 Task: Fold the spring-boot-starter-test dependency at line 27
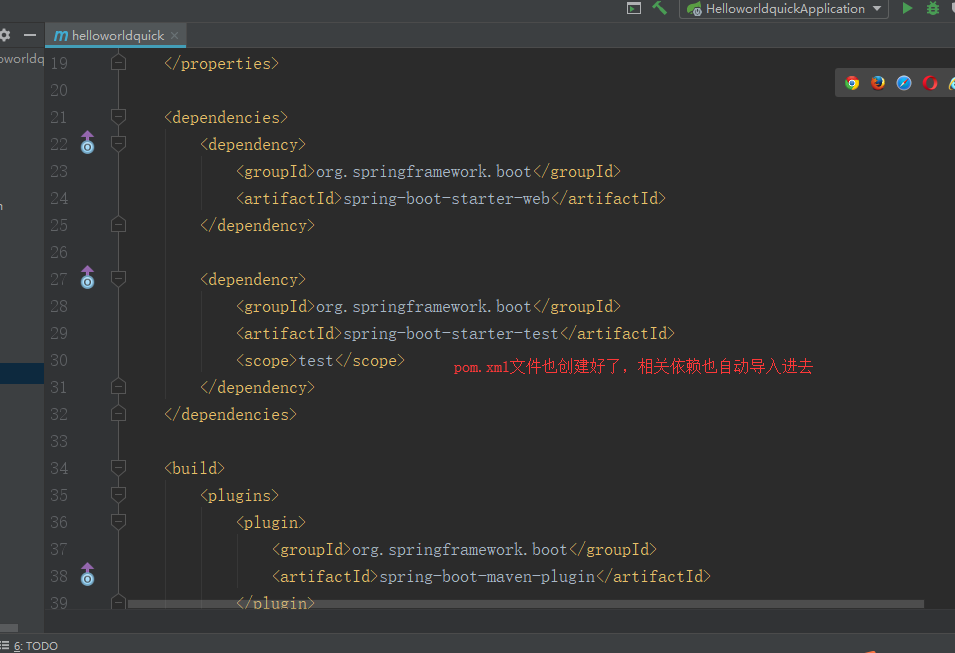118,279
